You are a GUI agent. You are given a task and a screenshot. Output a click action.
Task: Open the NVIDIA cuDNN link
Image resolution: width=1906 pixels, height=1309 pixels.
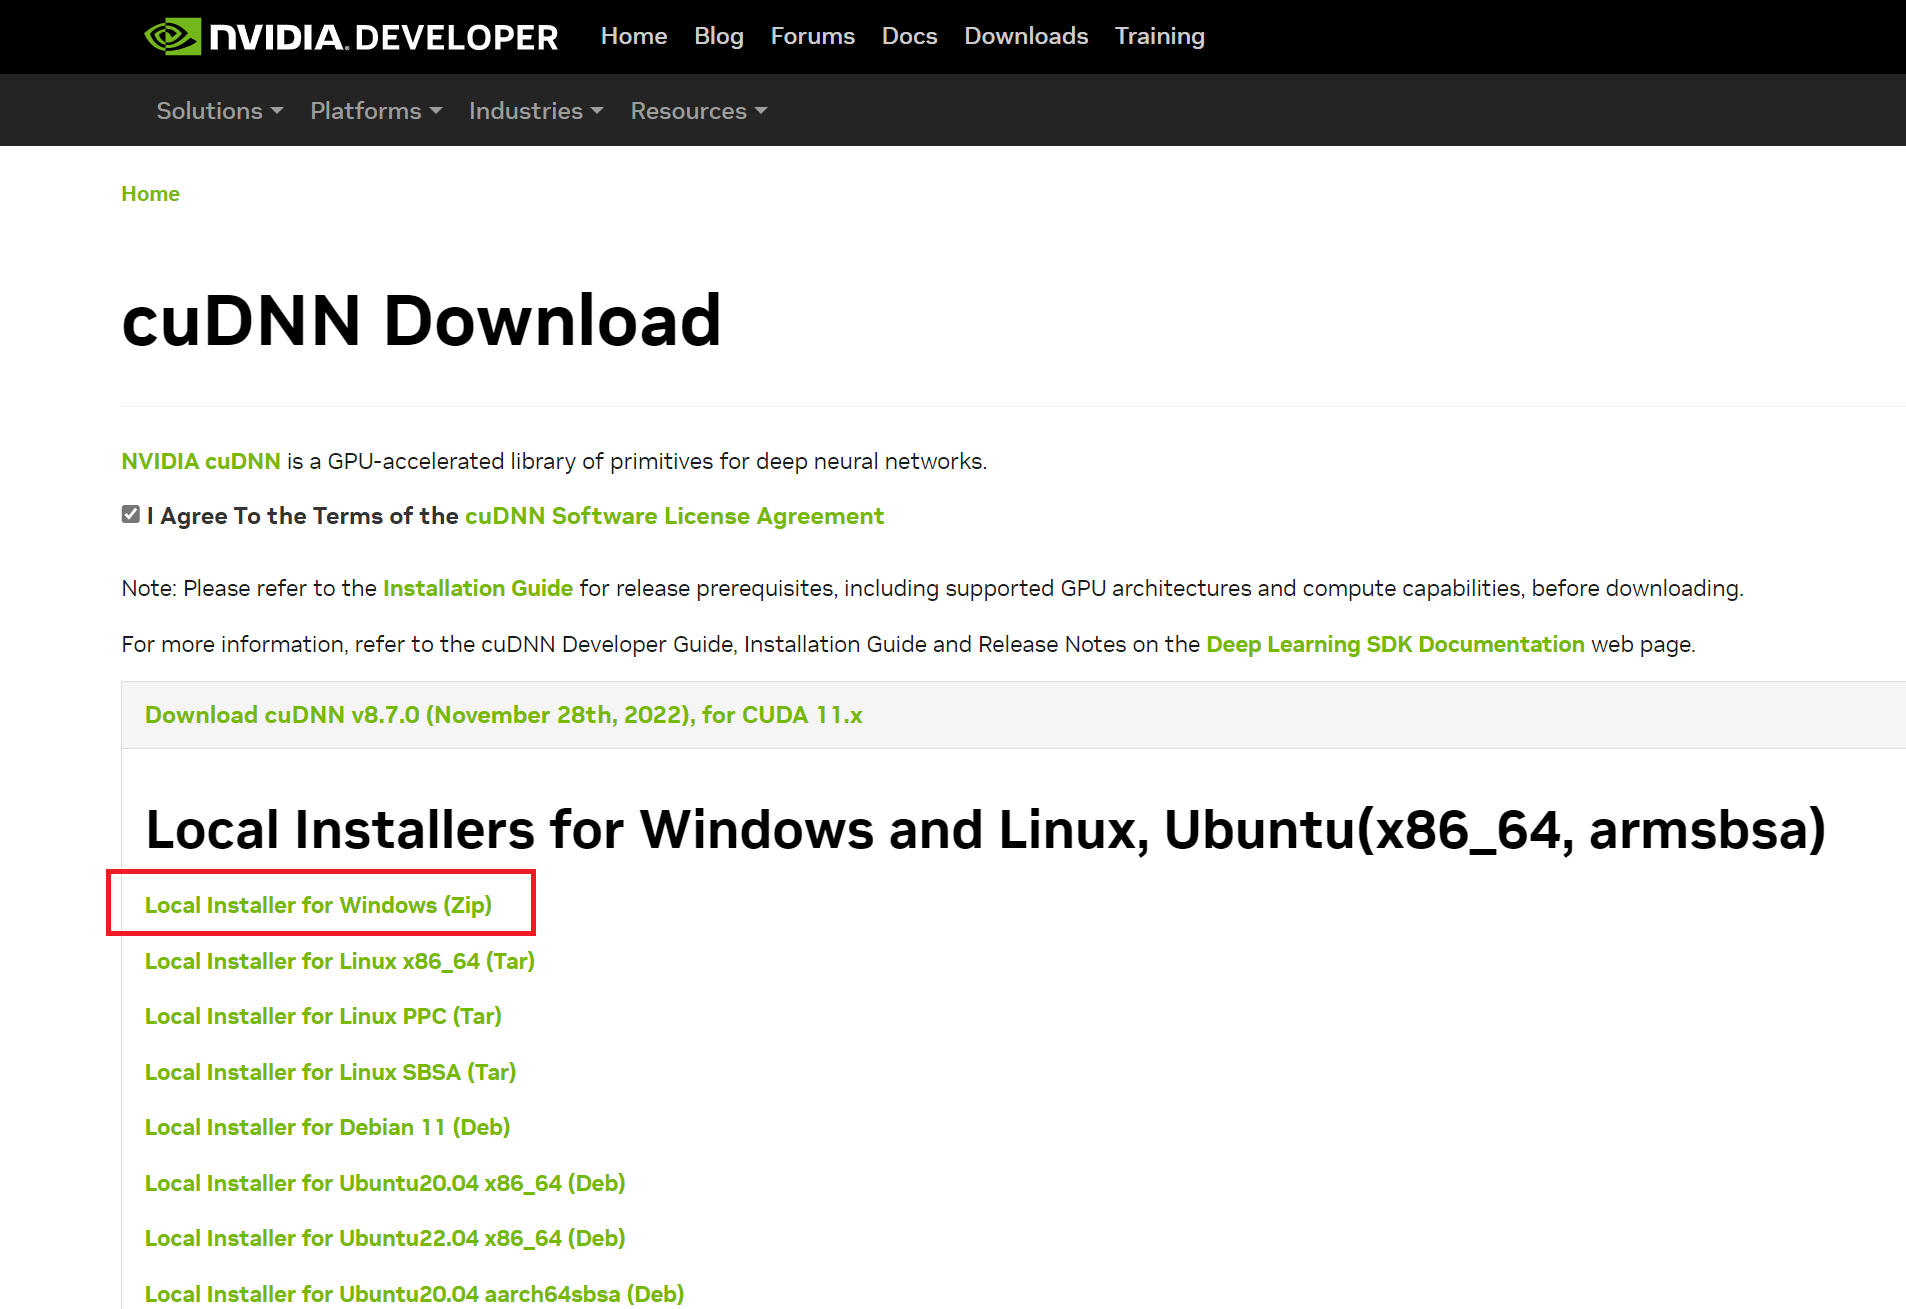pos(201,461)
